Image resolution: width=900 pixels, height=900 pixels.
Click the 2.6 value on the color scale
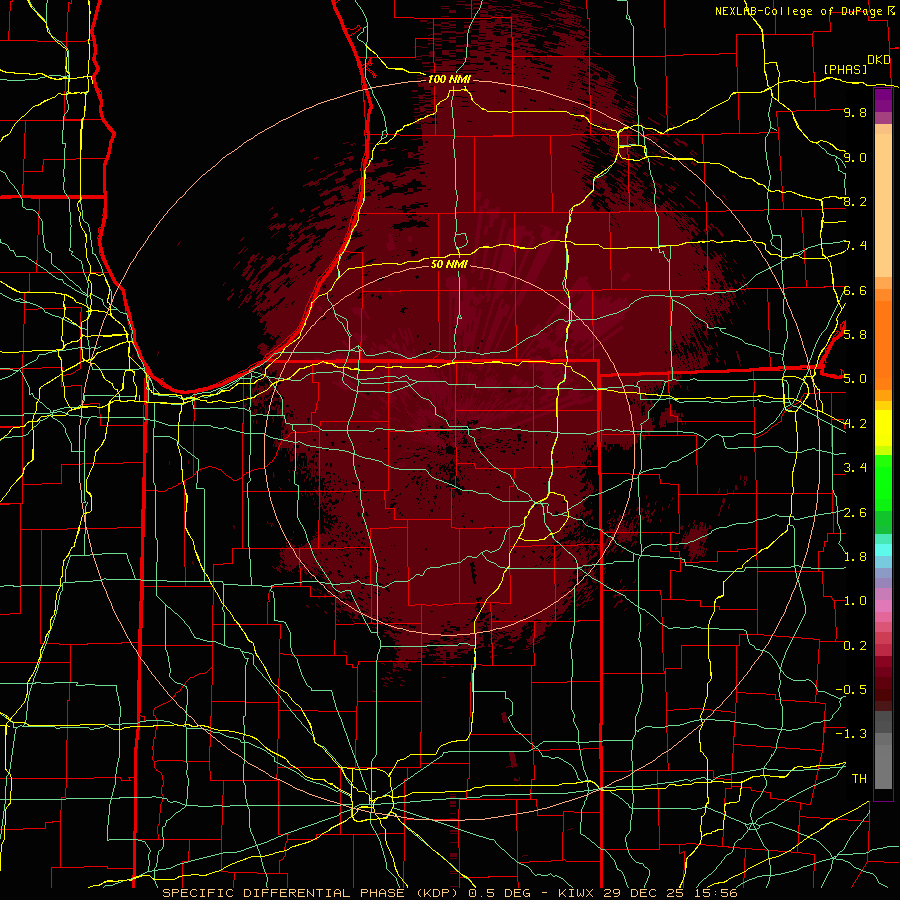point(855,512)
